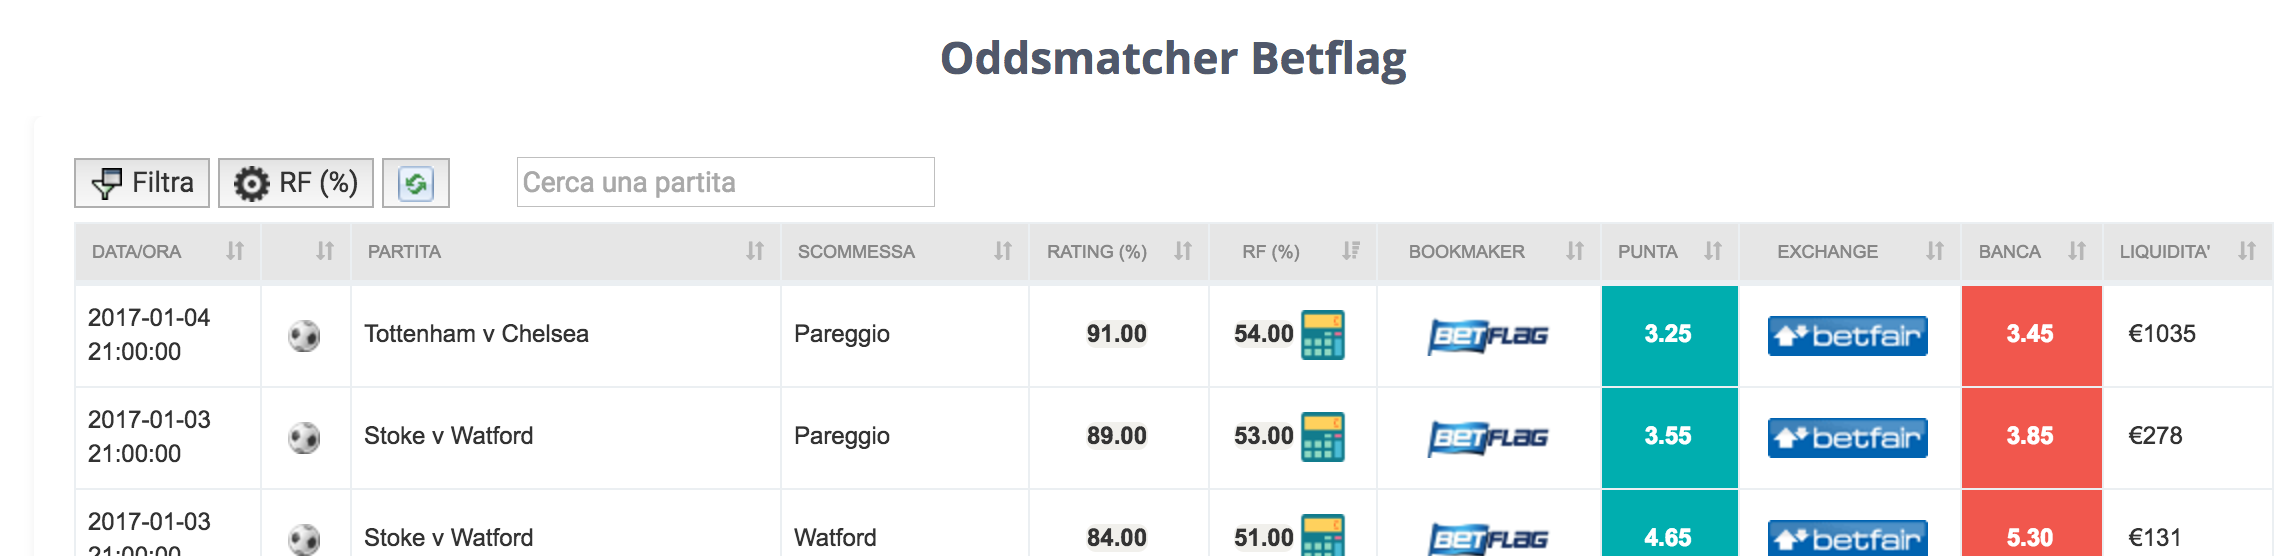Select the red 3.85 Banca odds cell
Viewport: 2296px width, 556px height.
[2032, 437]
